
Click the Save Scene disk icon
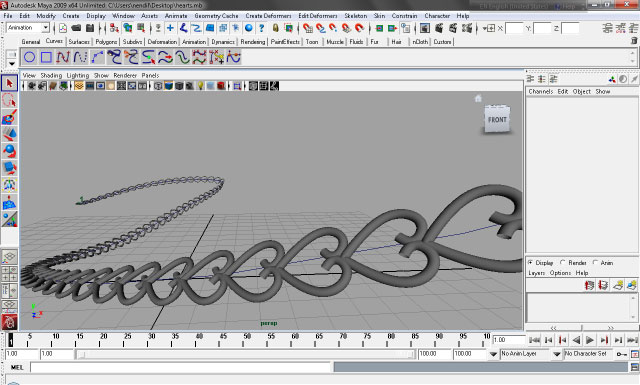(90, 28)
